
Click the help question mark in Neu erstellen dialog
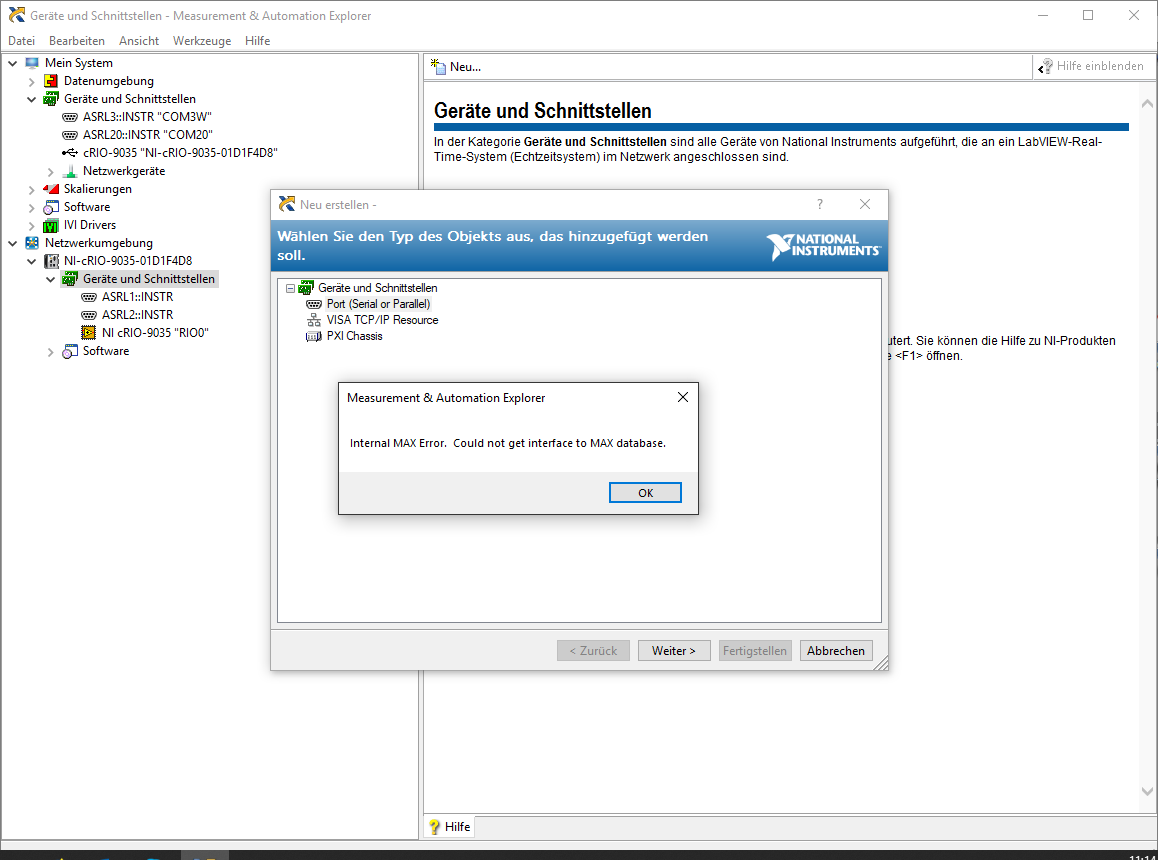tap(820, 205)
